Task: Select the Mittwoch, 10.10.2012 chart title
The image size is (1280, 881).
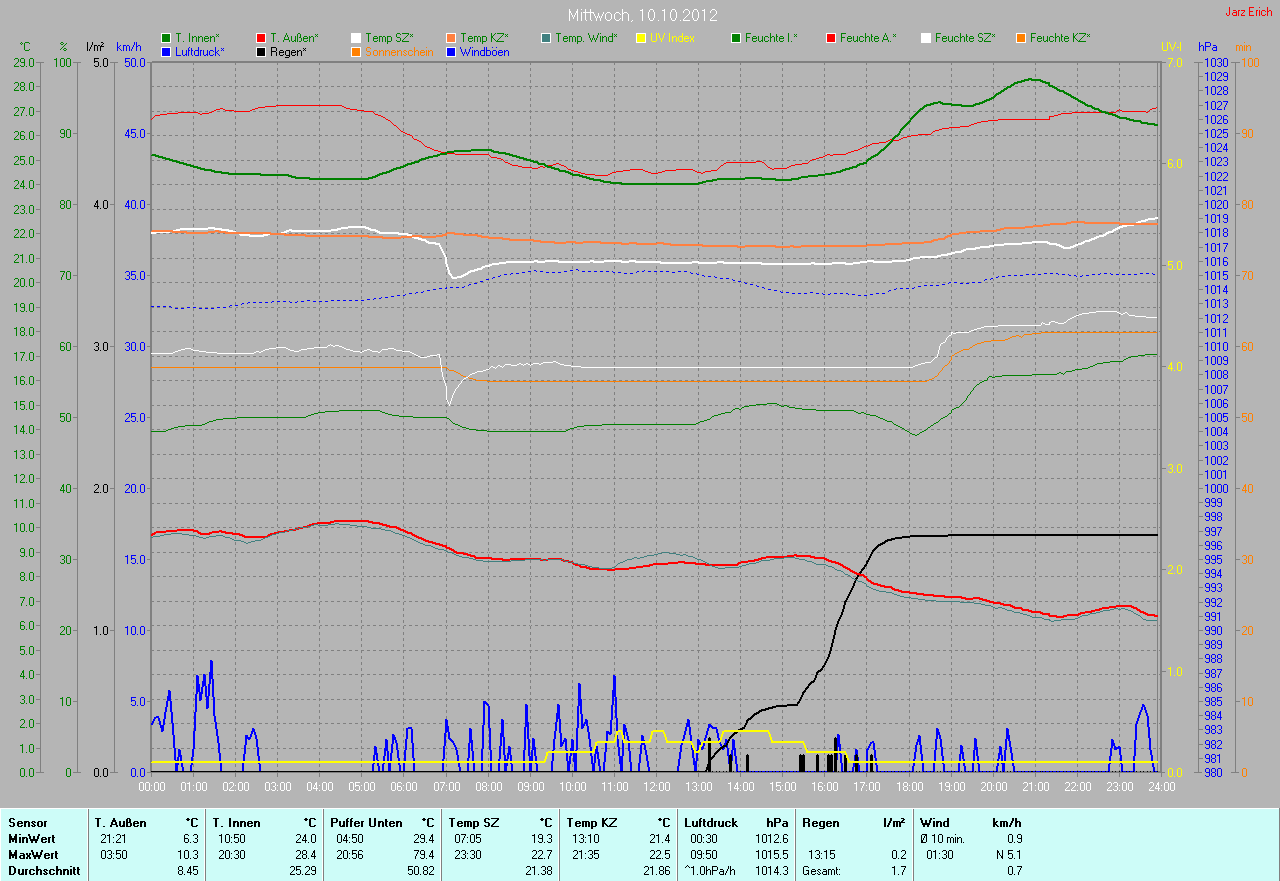Action: coord(640,16)
